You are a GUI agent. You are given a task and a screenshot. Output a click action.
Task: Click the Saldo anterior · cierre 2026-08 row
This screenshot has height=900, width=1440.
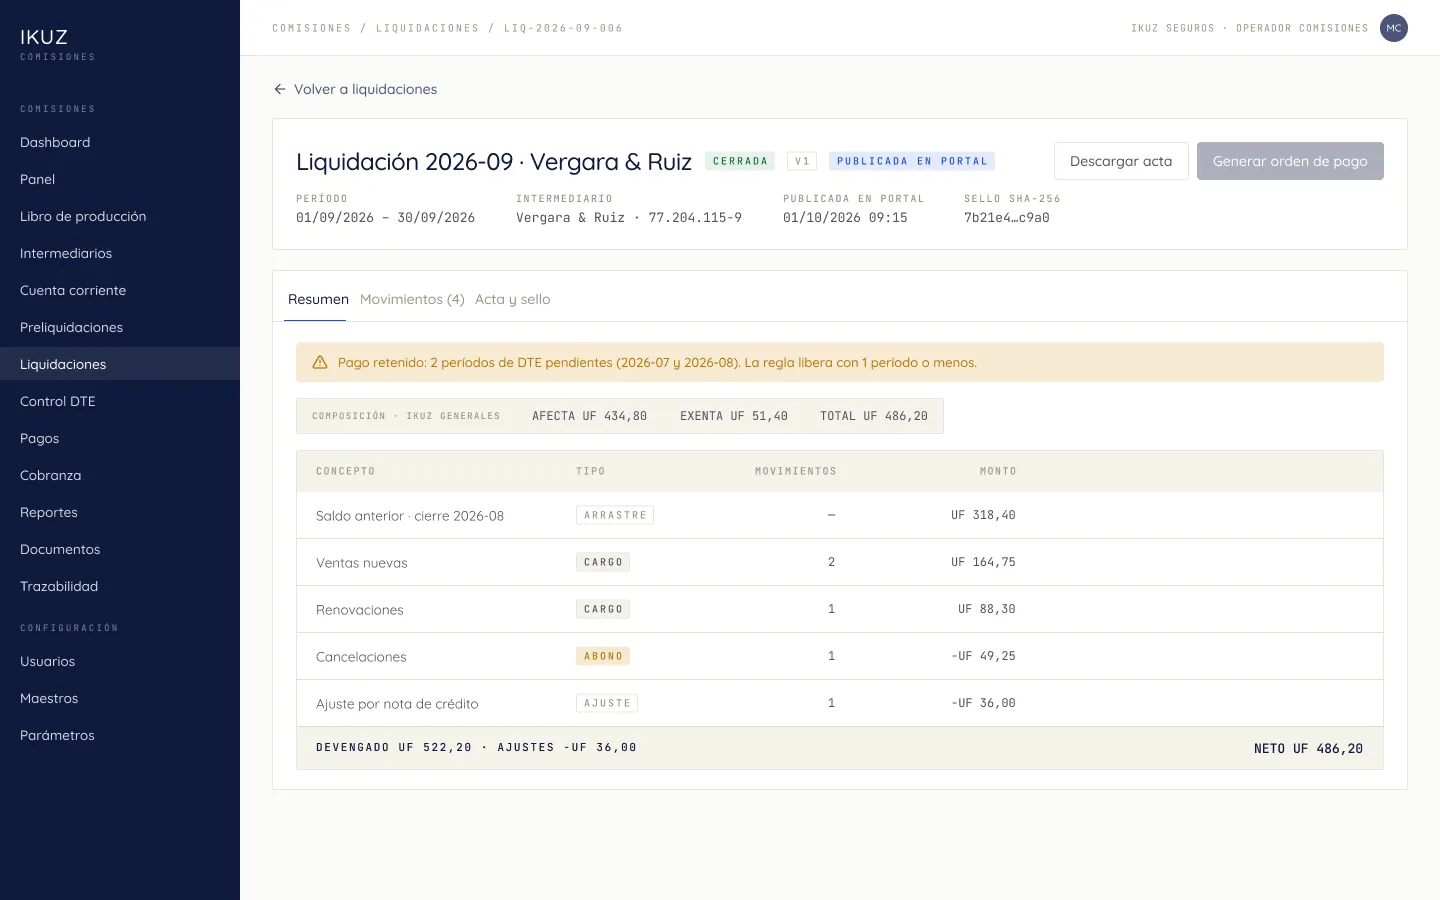point(840,515)
